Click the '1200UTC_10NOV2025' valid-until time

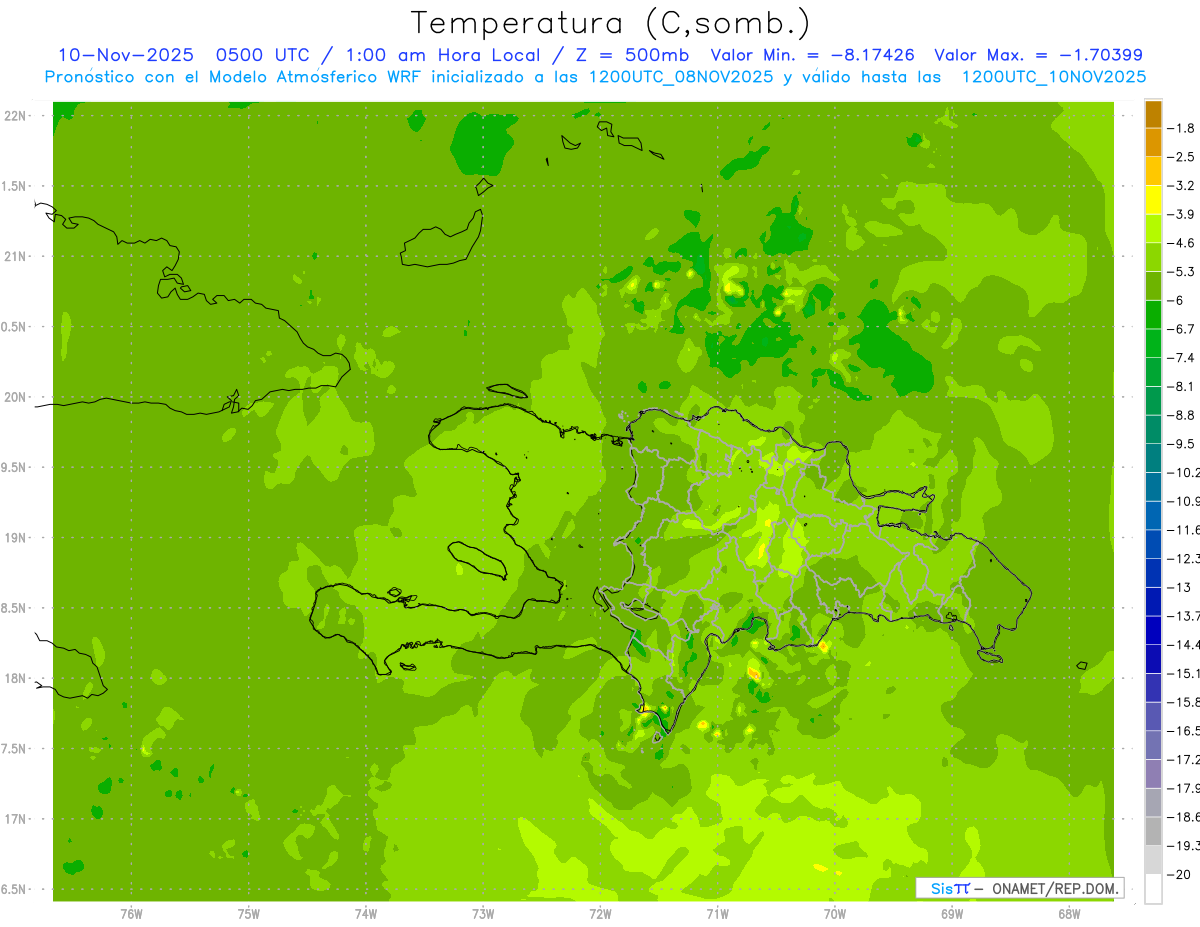point(1053,77)
